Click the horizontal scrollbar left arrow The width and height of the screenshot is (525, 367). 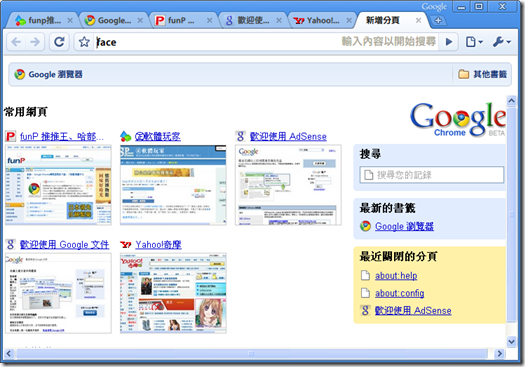[x=9, y=353]
